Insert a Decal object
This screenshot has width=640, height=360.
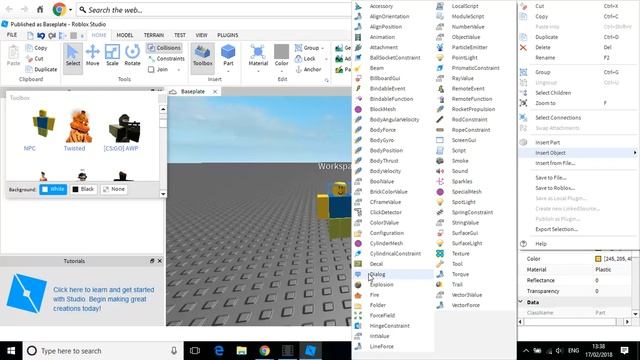point(376,264)
